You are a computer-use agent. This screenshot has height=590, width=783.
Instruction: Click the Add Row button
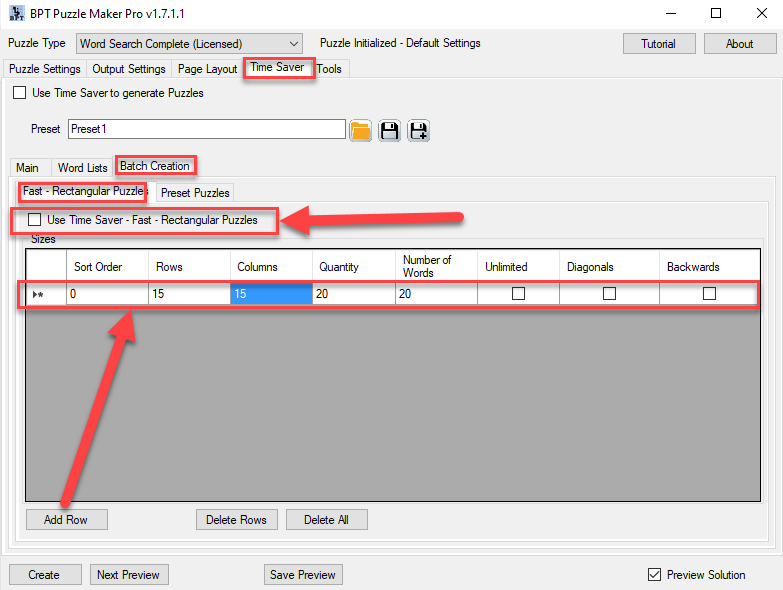coord(66,520)
